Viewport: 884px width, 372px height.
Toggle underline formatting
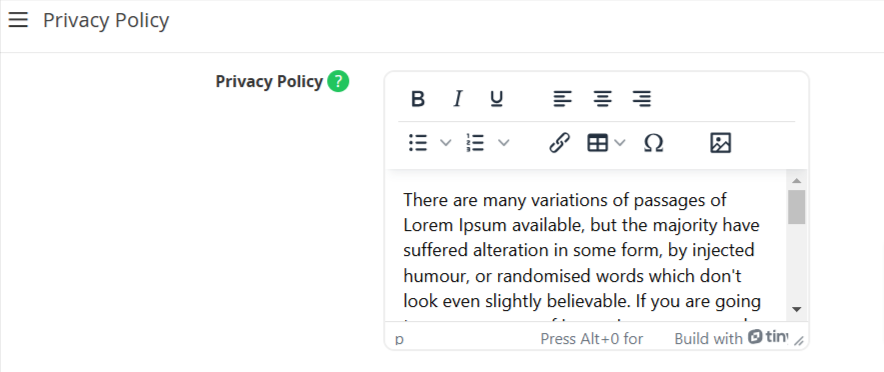[496, 99]
